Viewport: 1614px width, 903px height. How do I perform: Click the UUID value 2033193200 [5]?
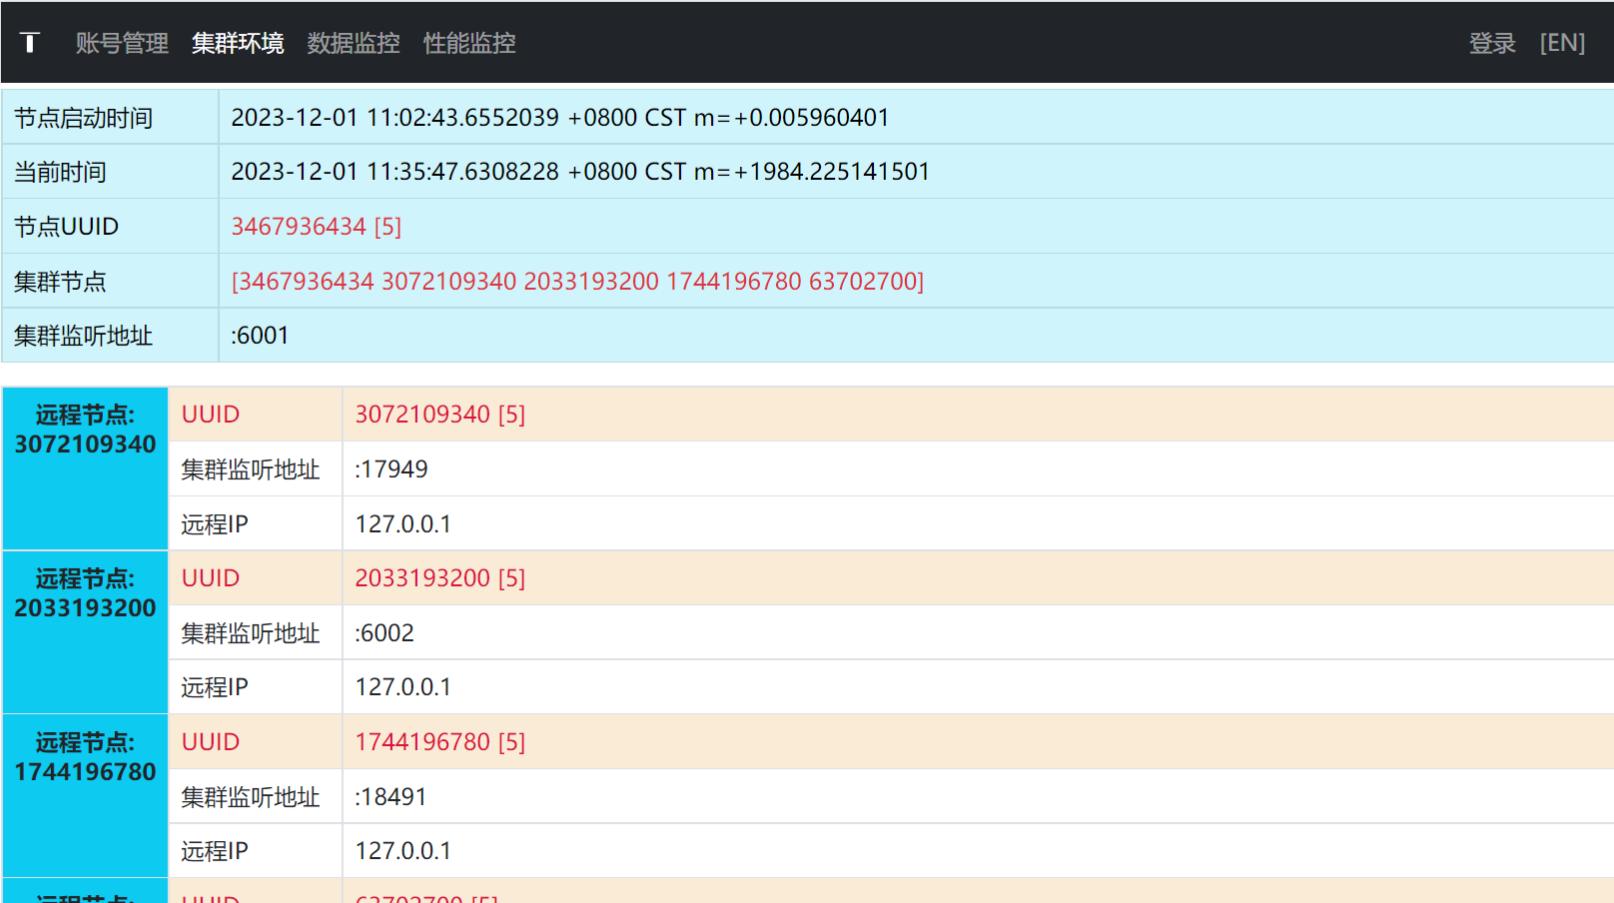[x=440, y=579]
